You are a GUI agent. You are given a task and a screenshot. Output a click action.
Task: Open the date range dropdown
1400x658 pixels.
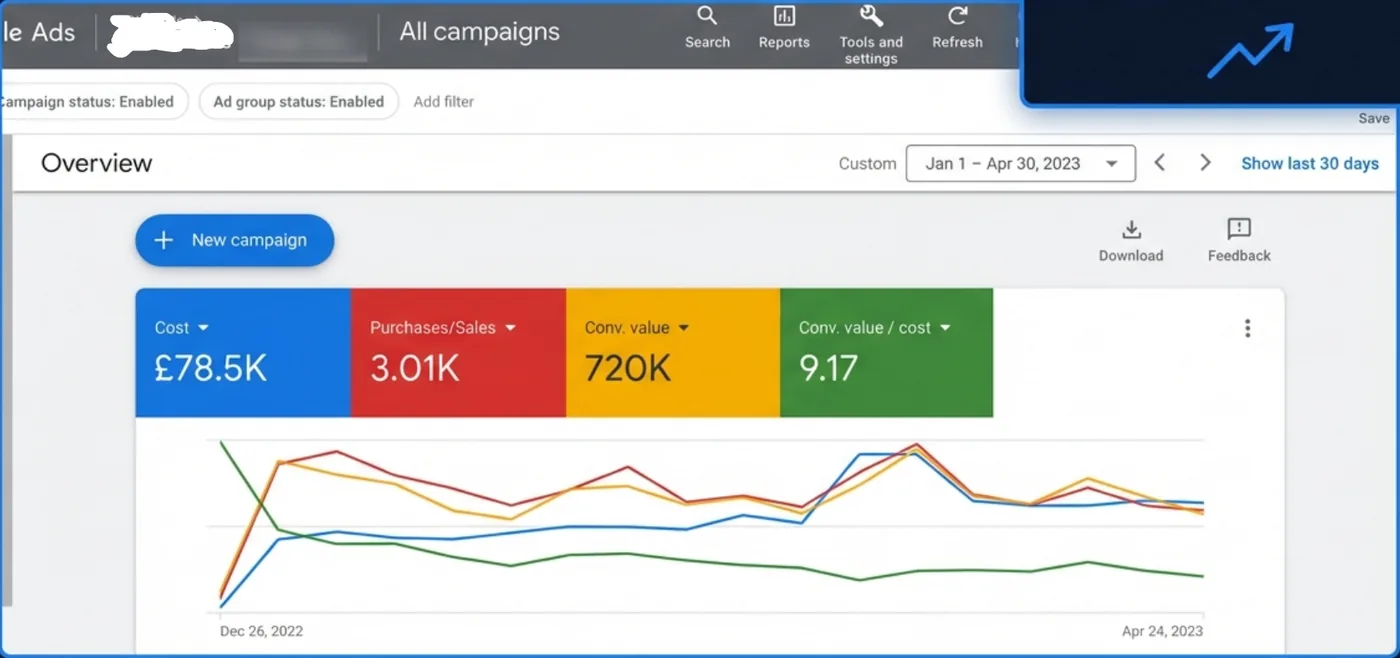pyautogui.click(x=1021, y=164)
